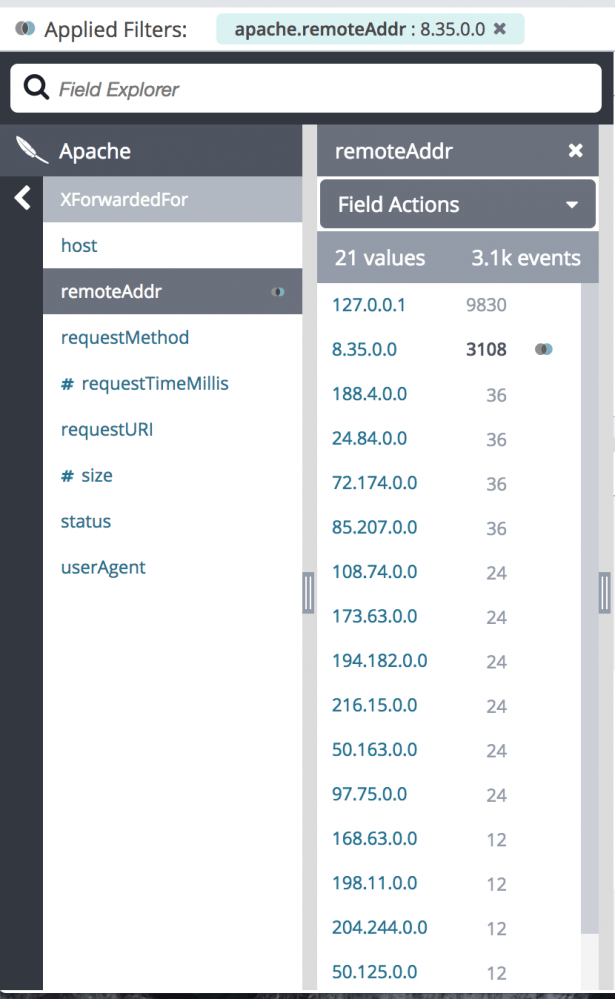Click the hash icon beside requestTimeMillis
The height and width of the screenshot is (999, 615).
pos(67,384)
